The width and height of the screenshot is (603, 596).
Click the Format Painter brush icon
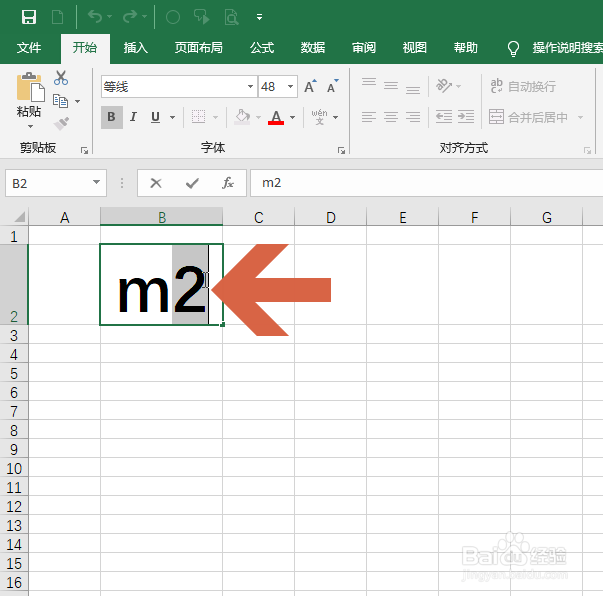[61, 124]
